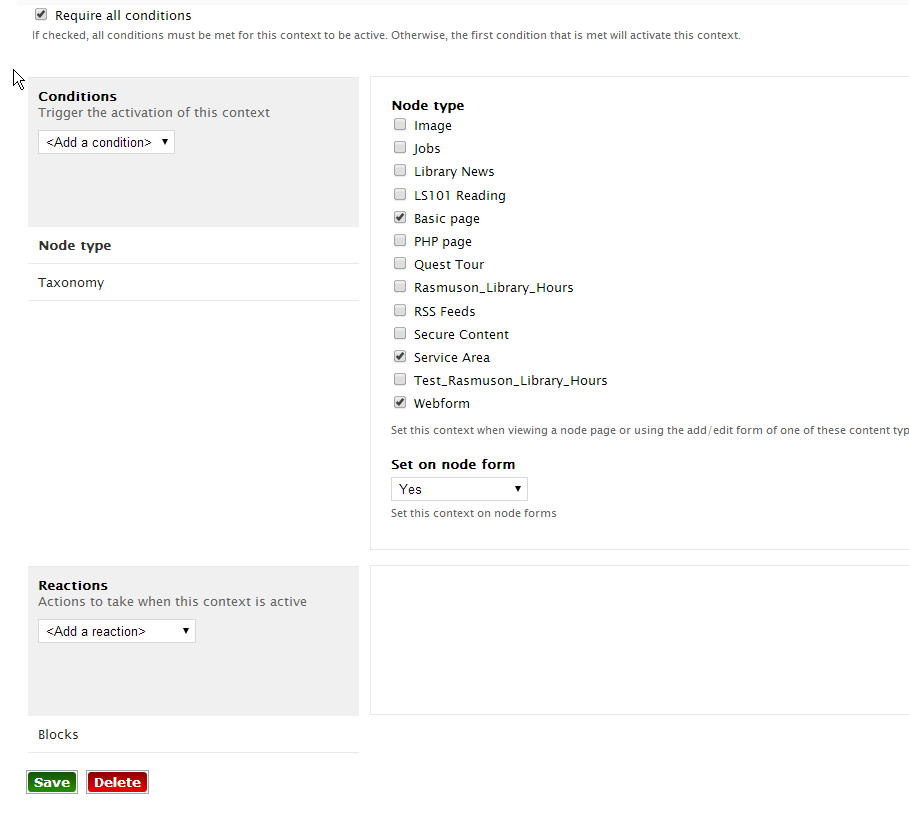This screenshot has width=909, height=836.
Task: Enable the PHP page checkbox
Action: pyautogui.click(x=400, y=241)
